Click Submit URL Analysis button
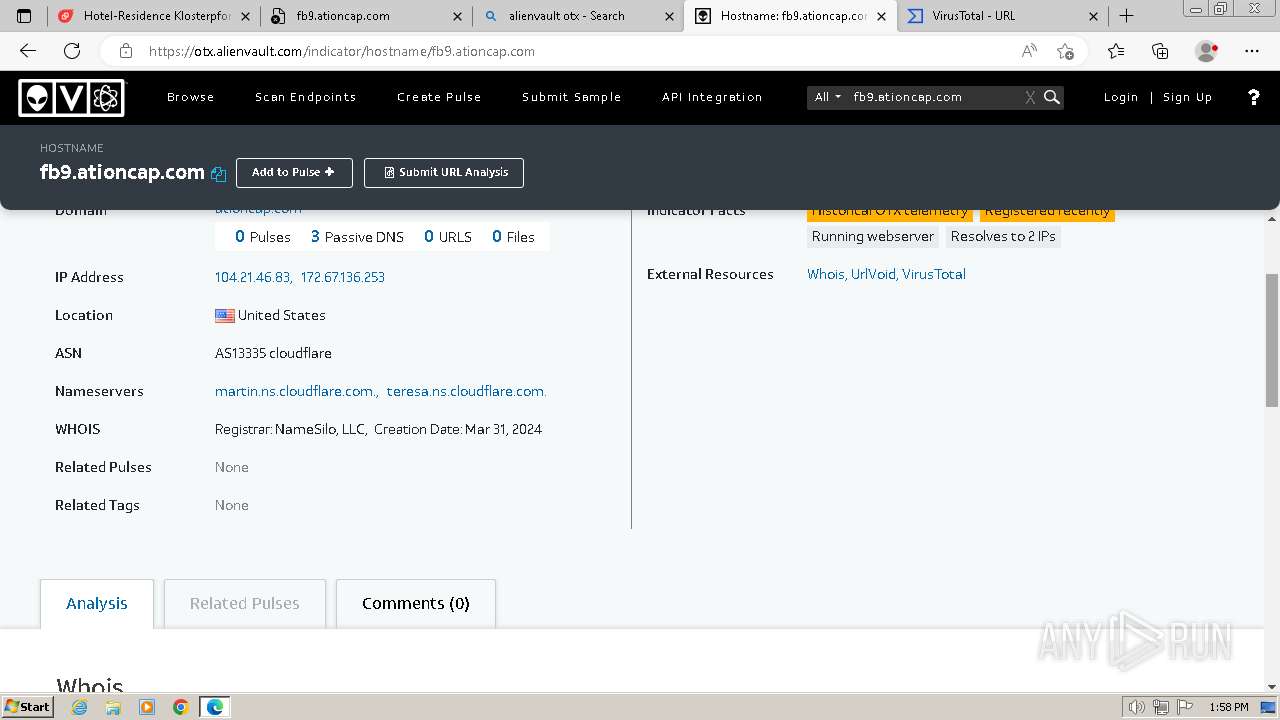This screenshot has height=720, width=1280. 444,172
